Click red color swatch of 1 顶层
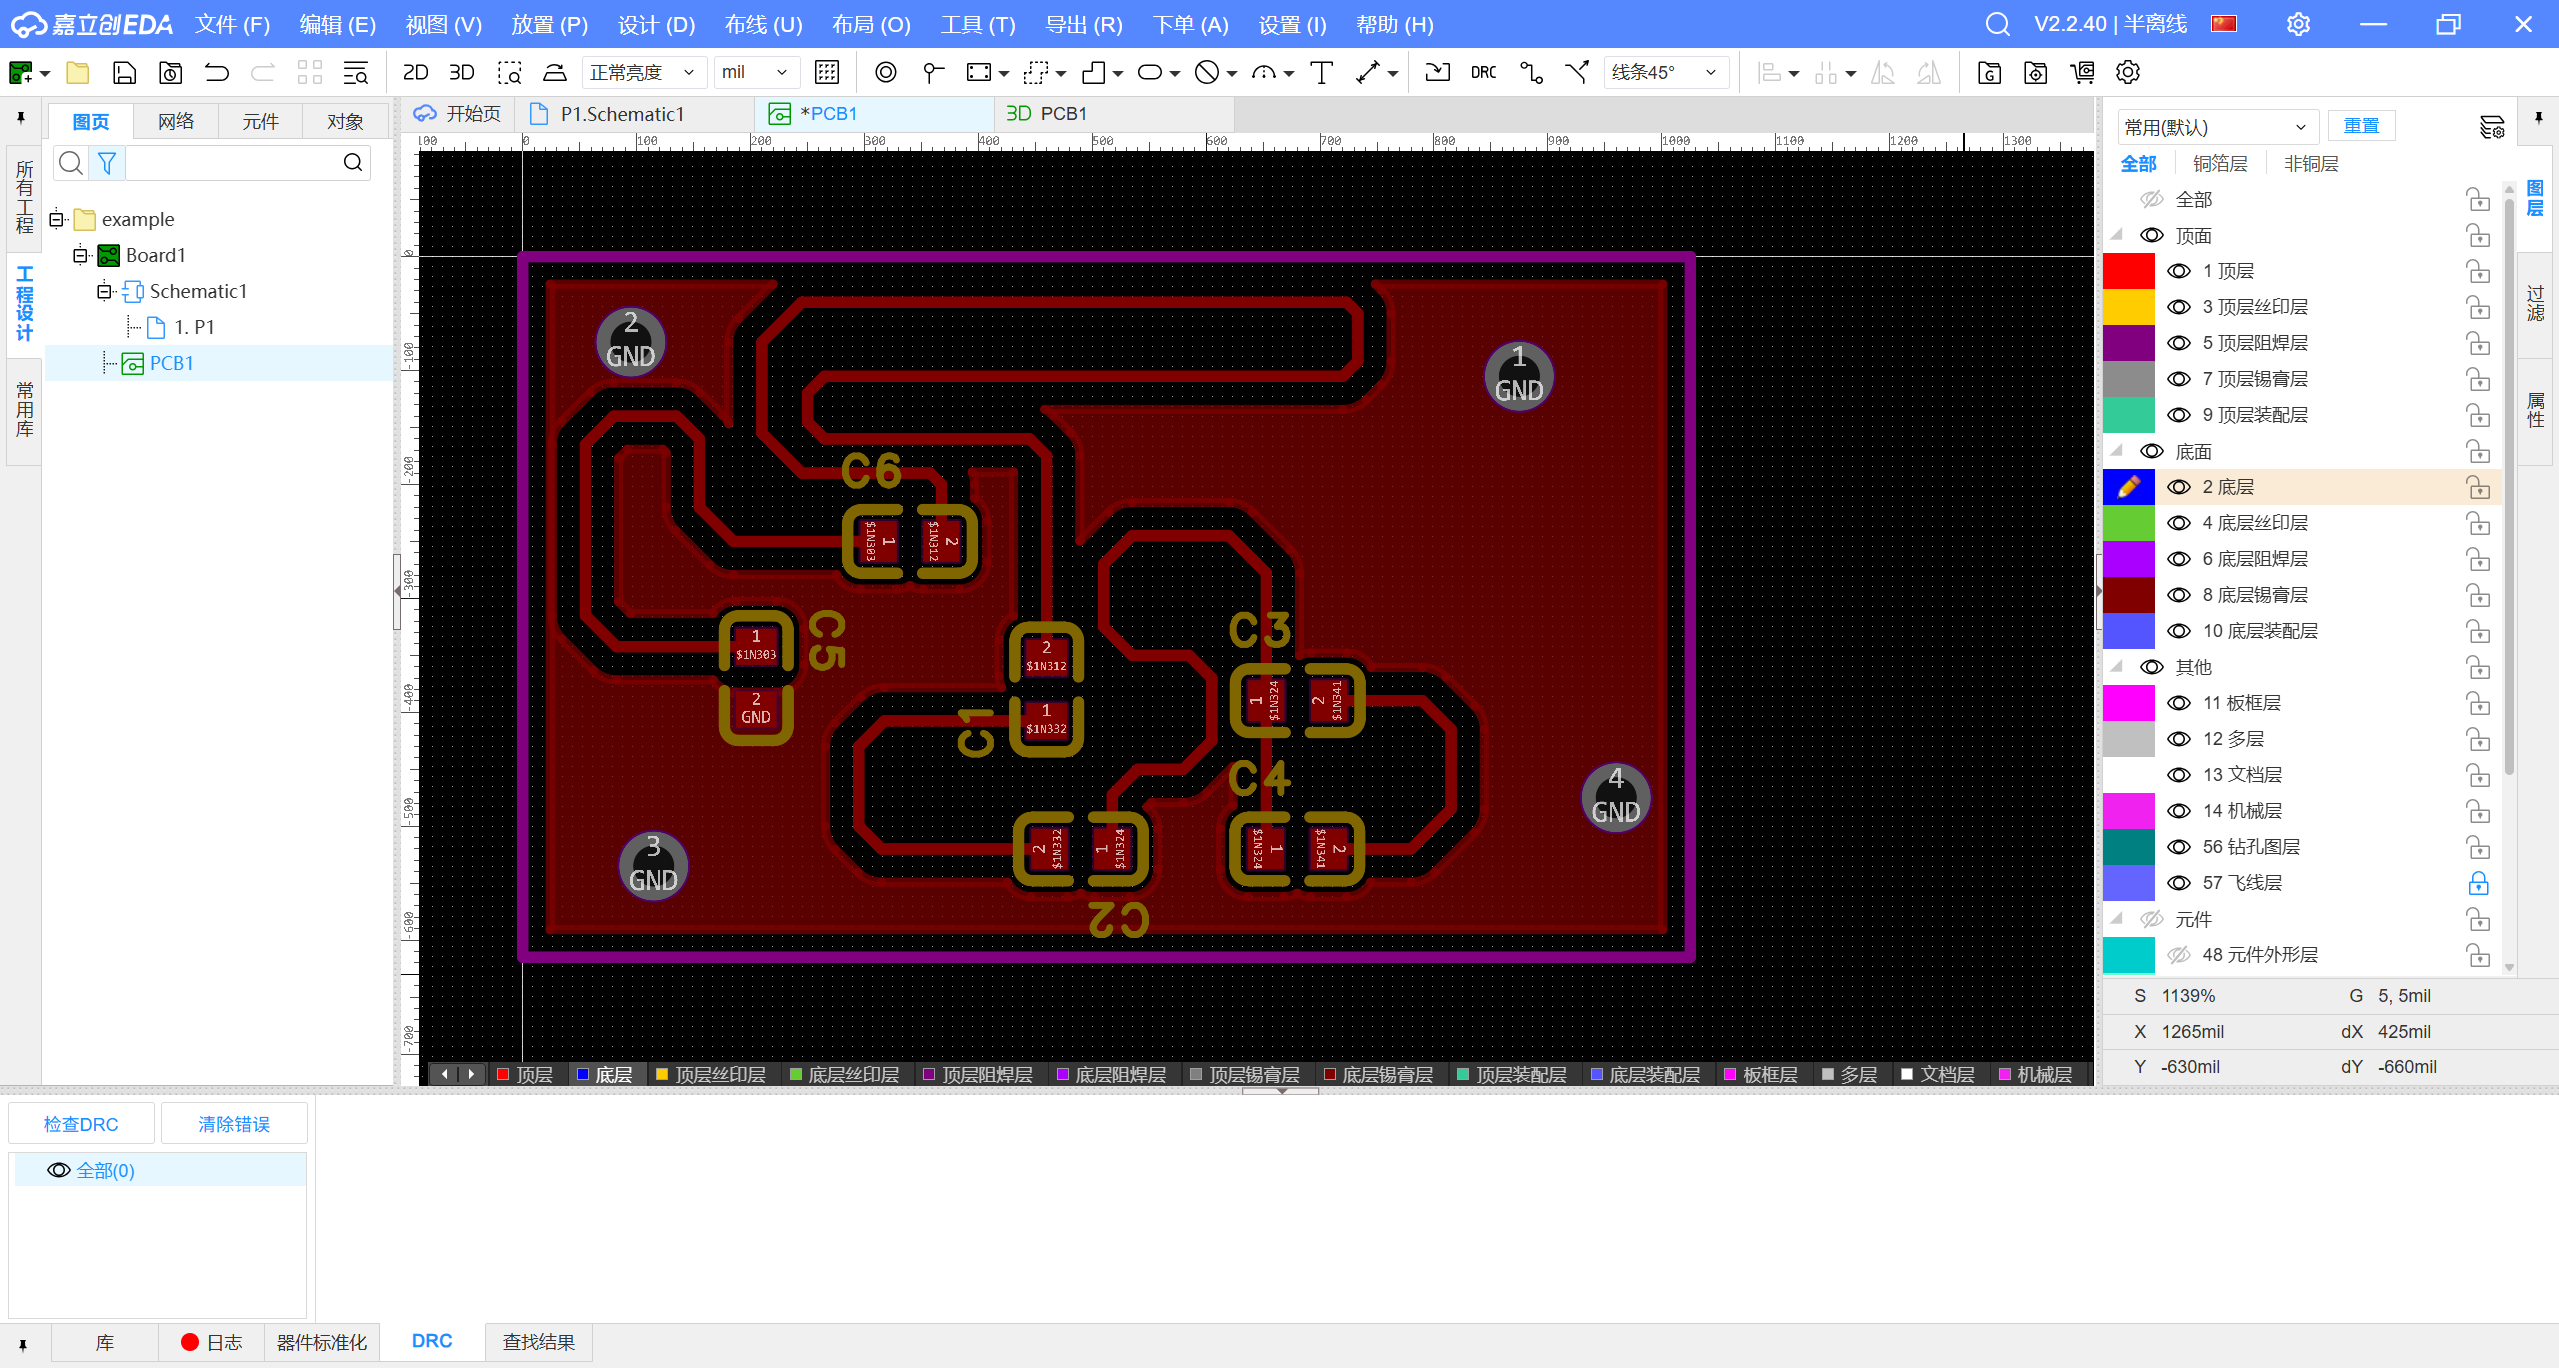 (x=2128, y=271)
